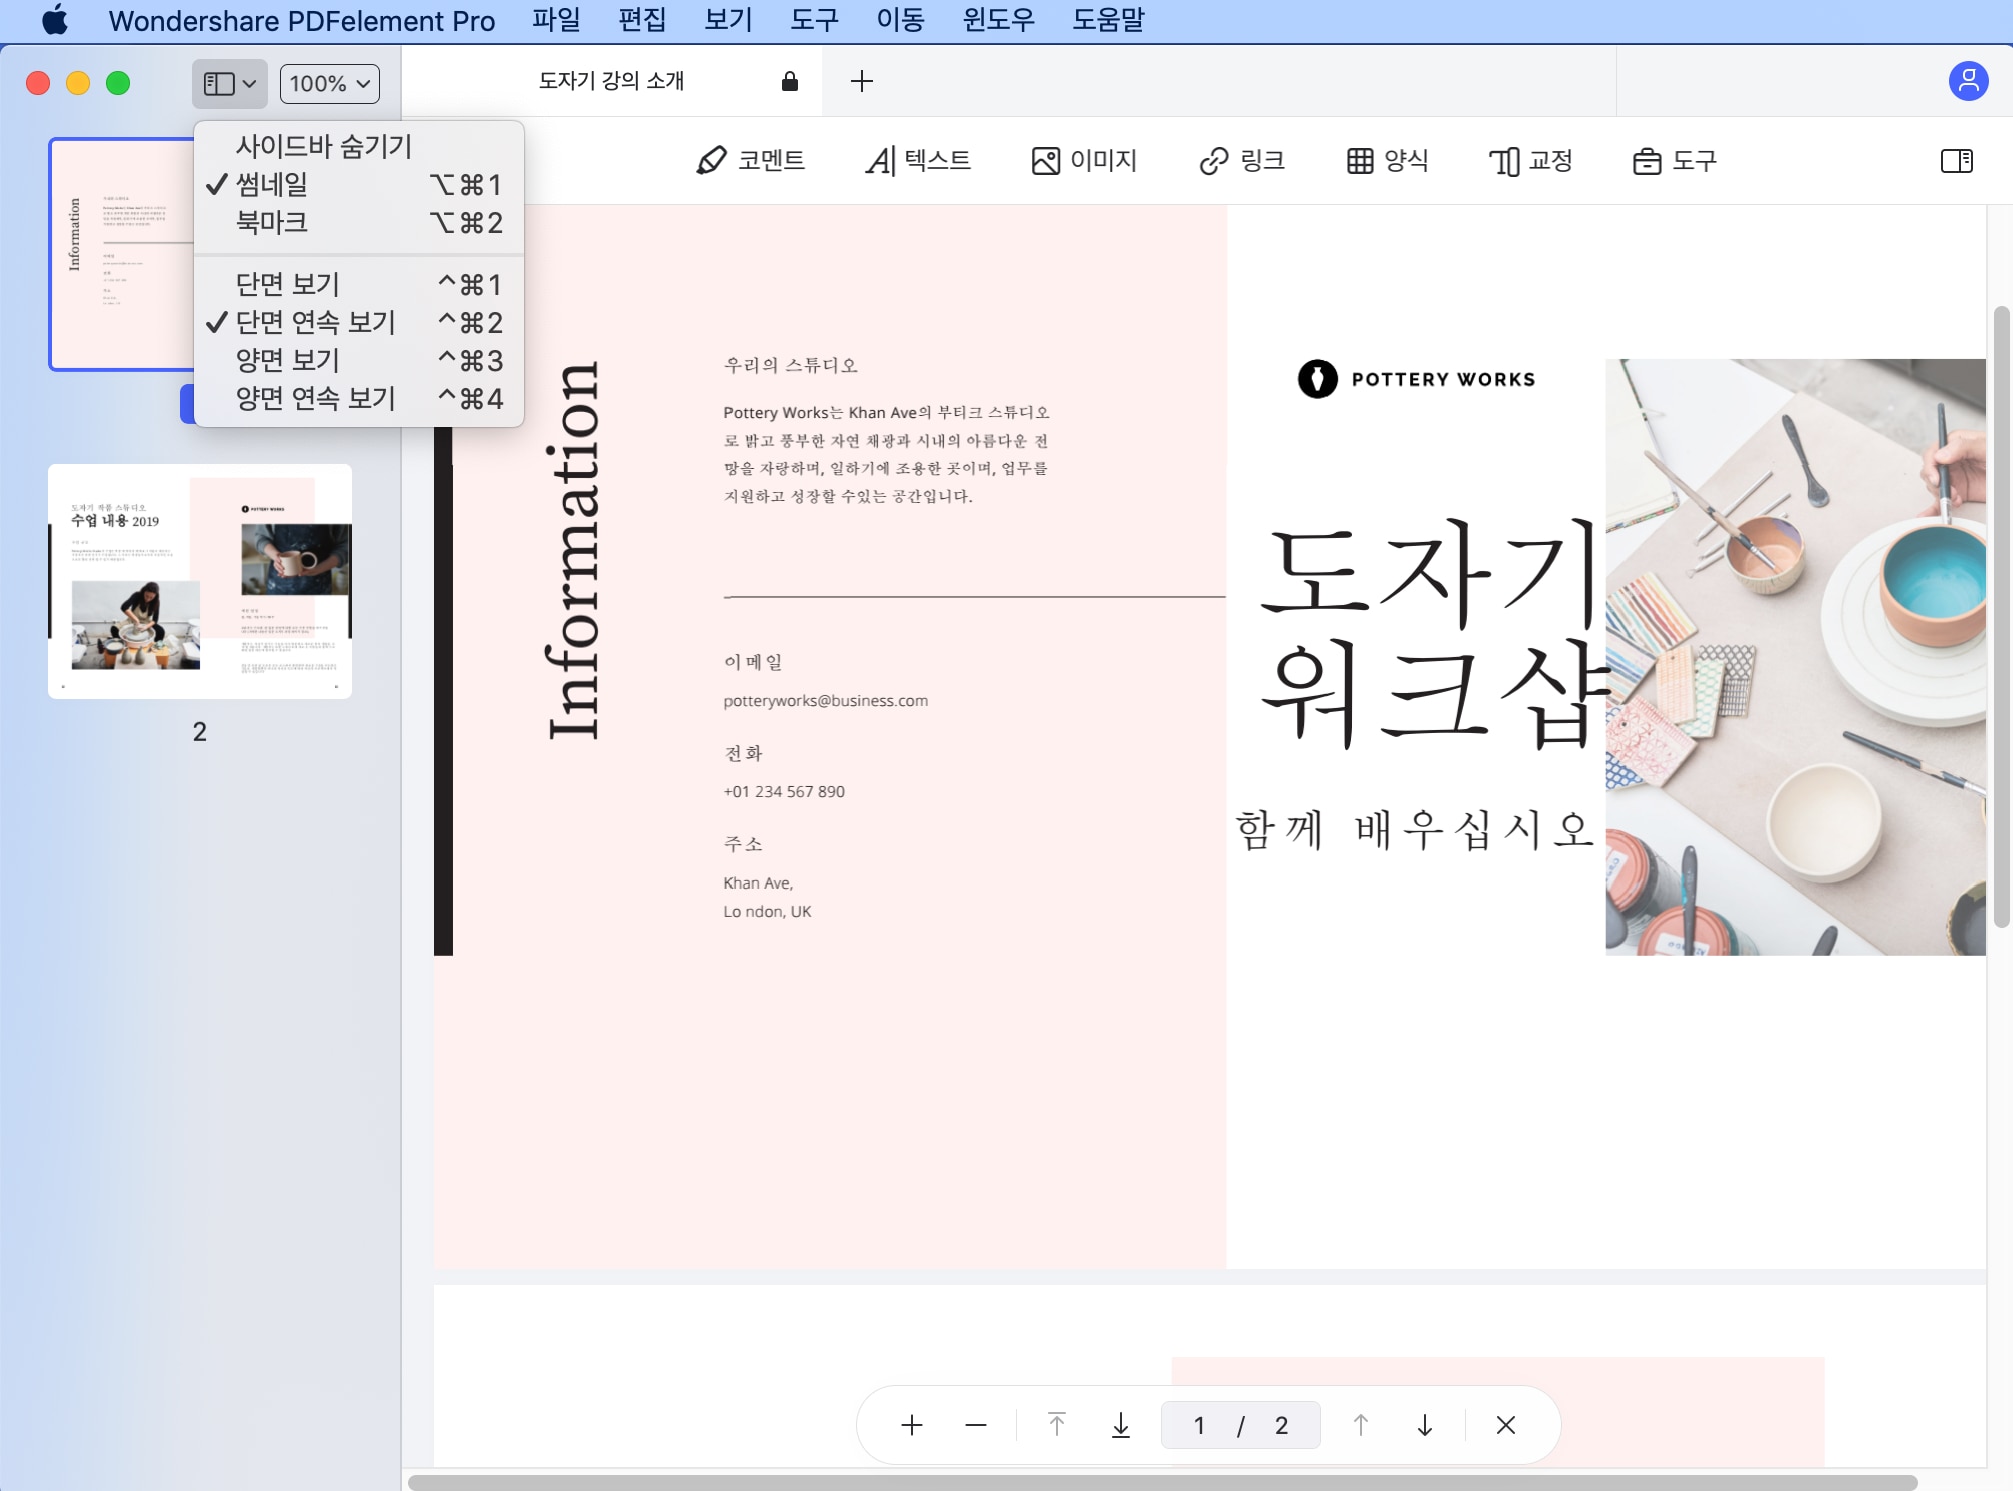
Task: Open the Link (링크) tool
Action: [1242, 161]
